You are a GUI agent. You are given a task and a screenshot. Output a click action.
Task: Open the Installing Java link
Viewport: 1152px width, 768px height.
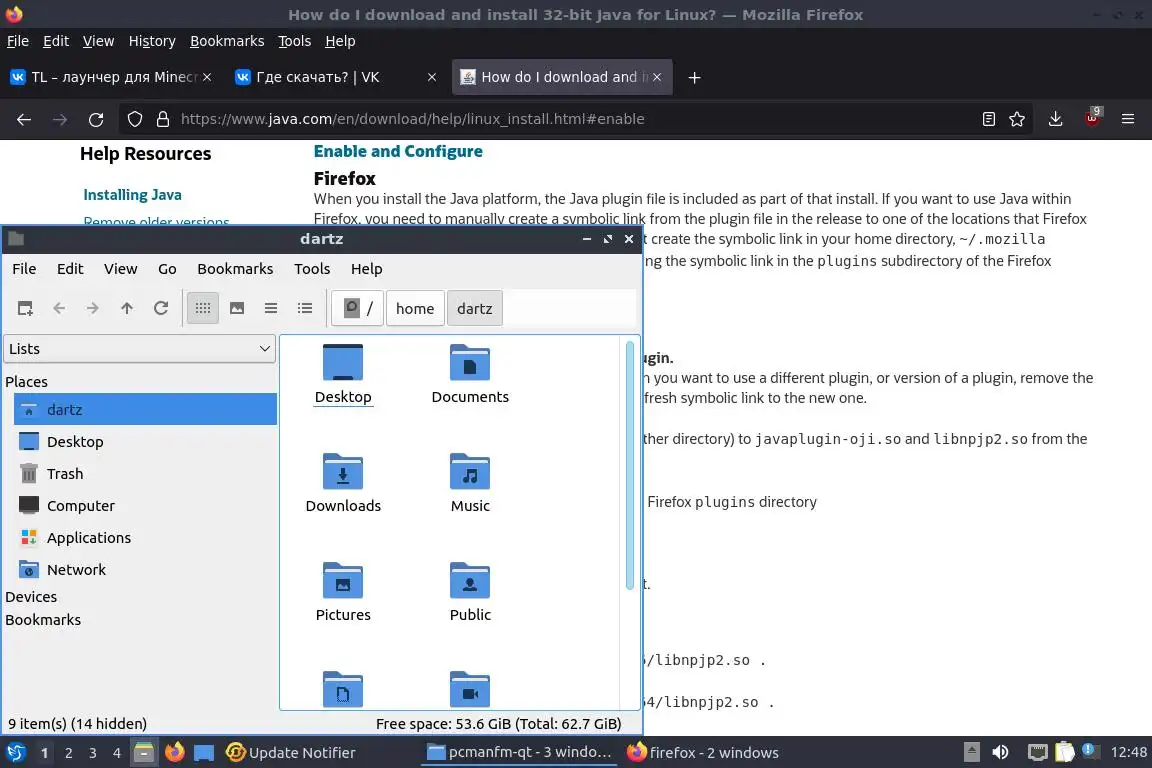[x=132, y=195]
